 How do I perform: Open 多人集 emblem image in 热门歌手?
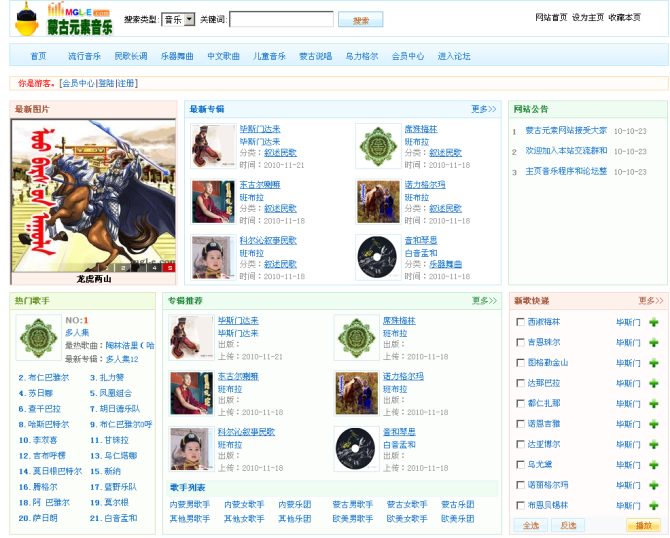[38, 338]
